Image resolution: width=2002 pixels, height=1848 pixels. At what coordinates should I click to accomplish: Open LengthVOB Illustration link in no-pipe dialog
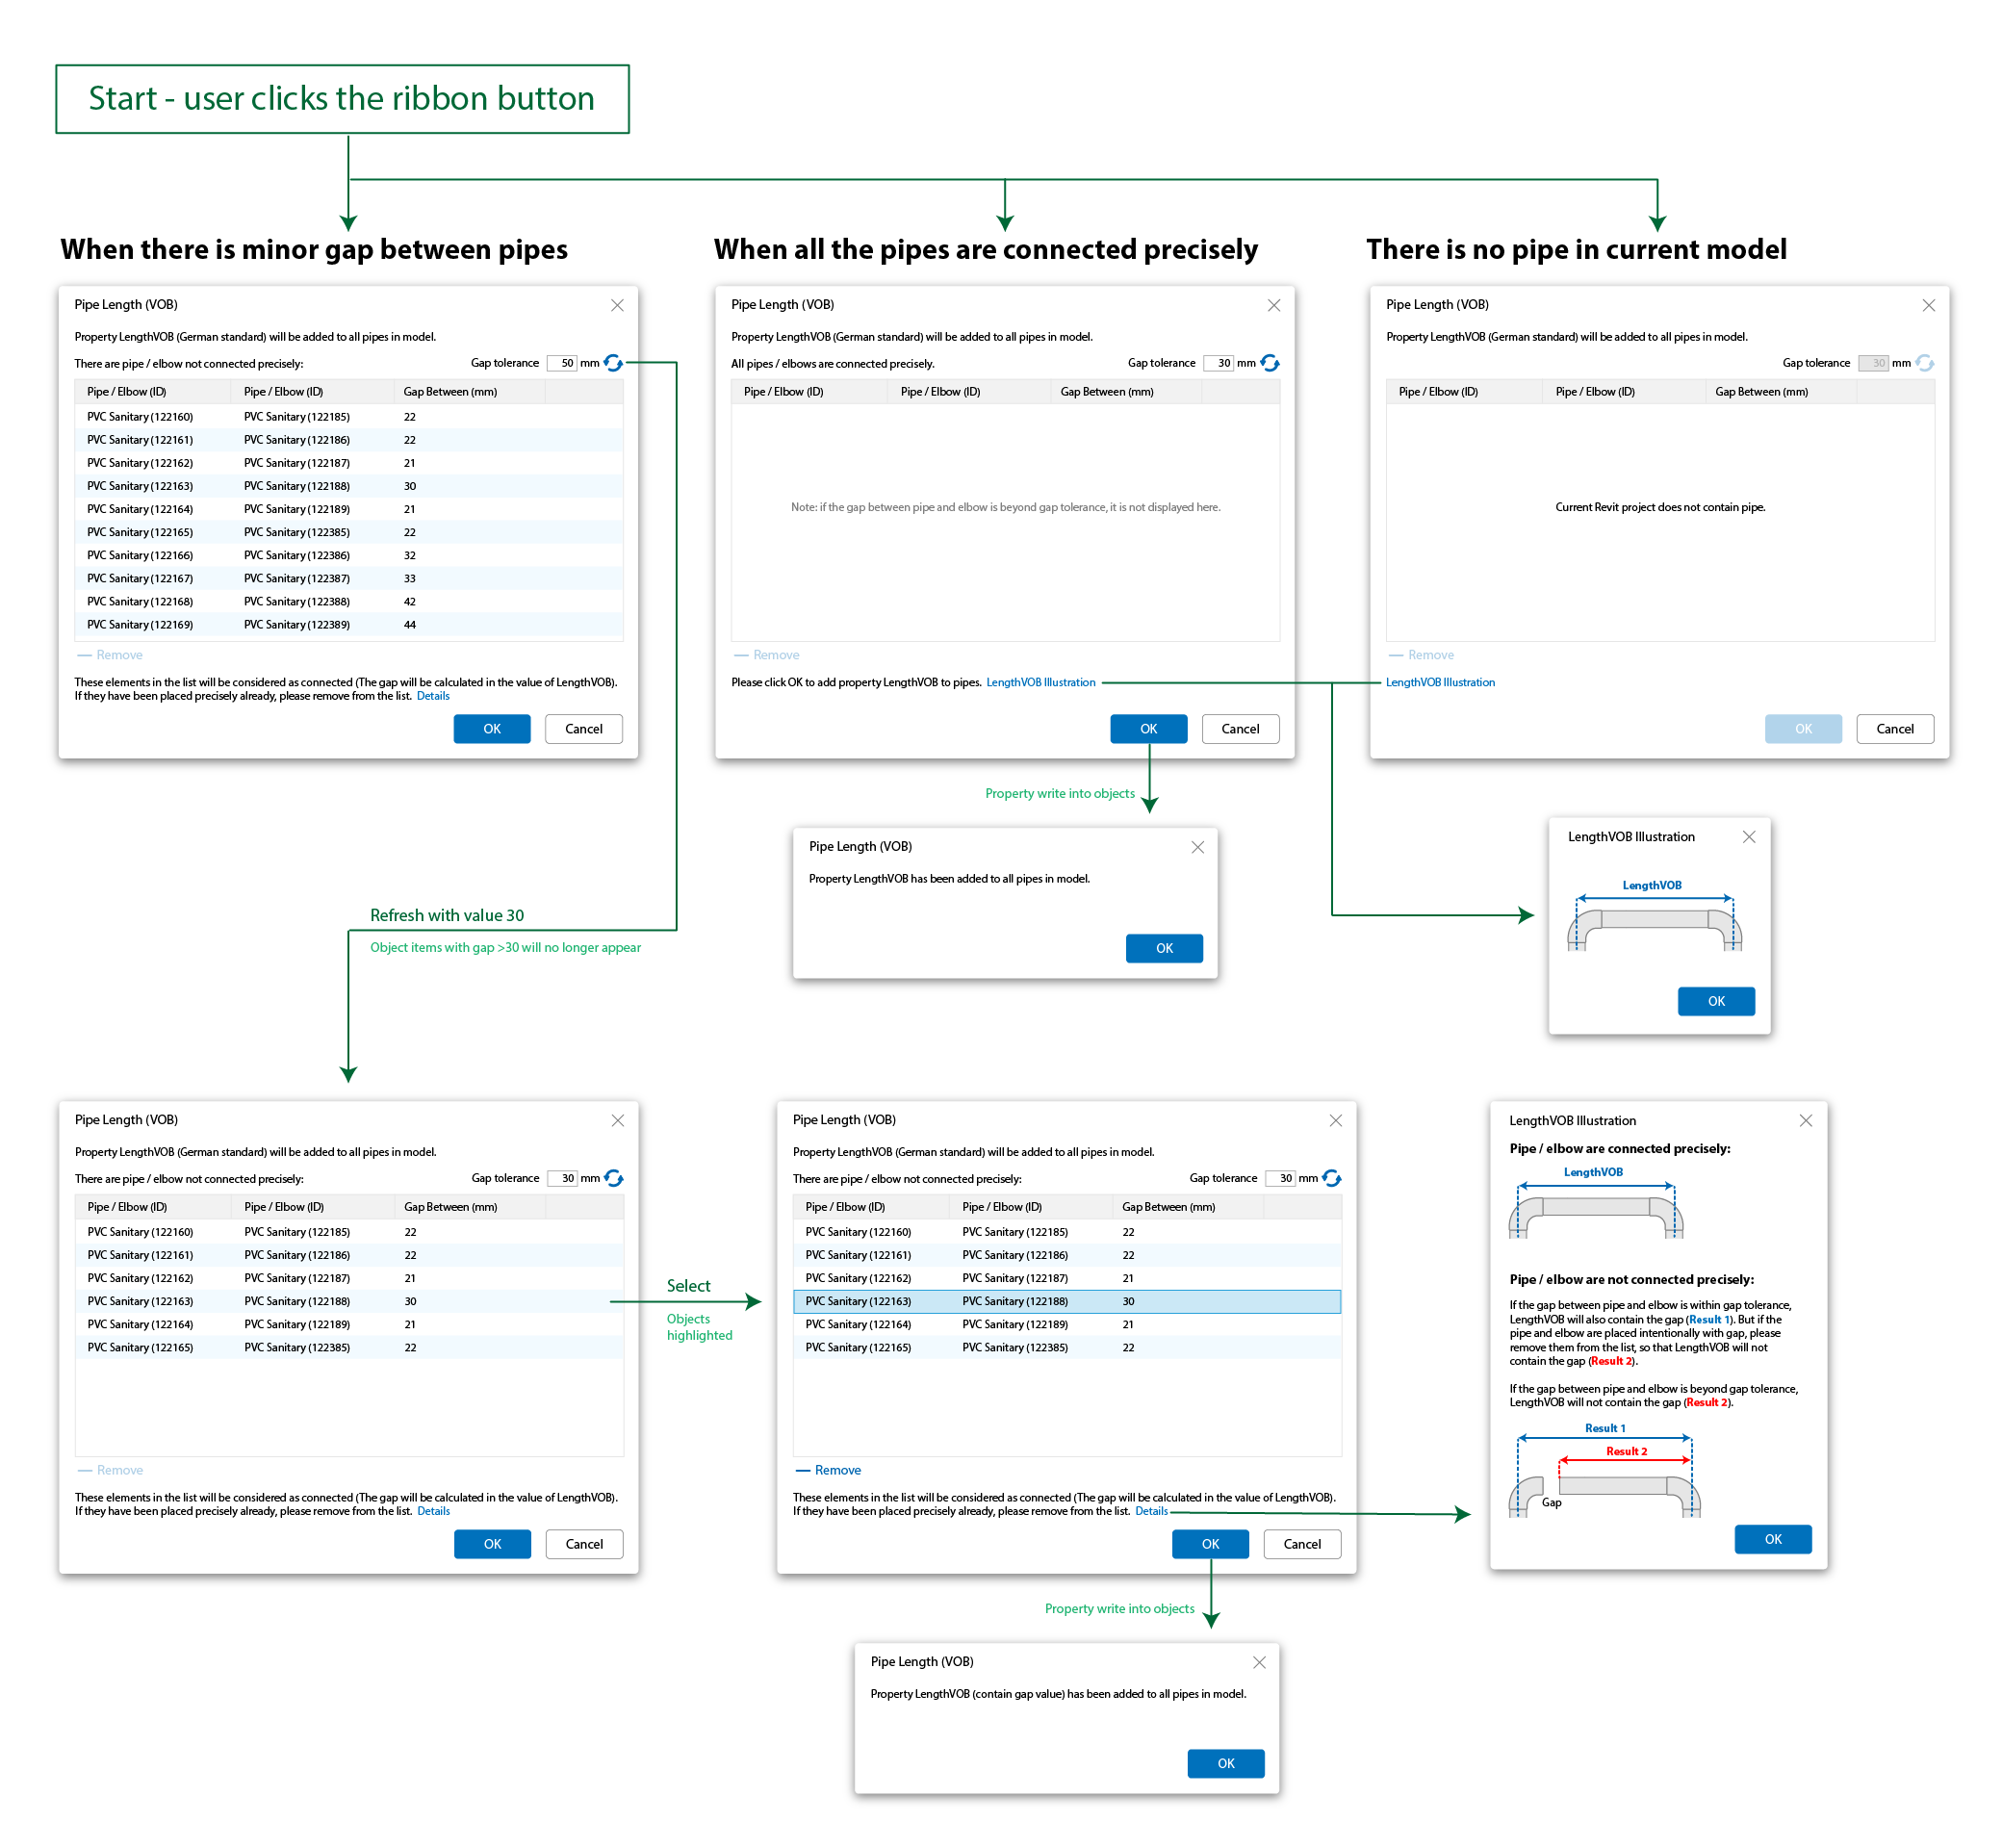coord(1440,682)
